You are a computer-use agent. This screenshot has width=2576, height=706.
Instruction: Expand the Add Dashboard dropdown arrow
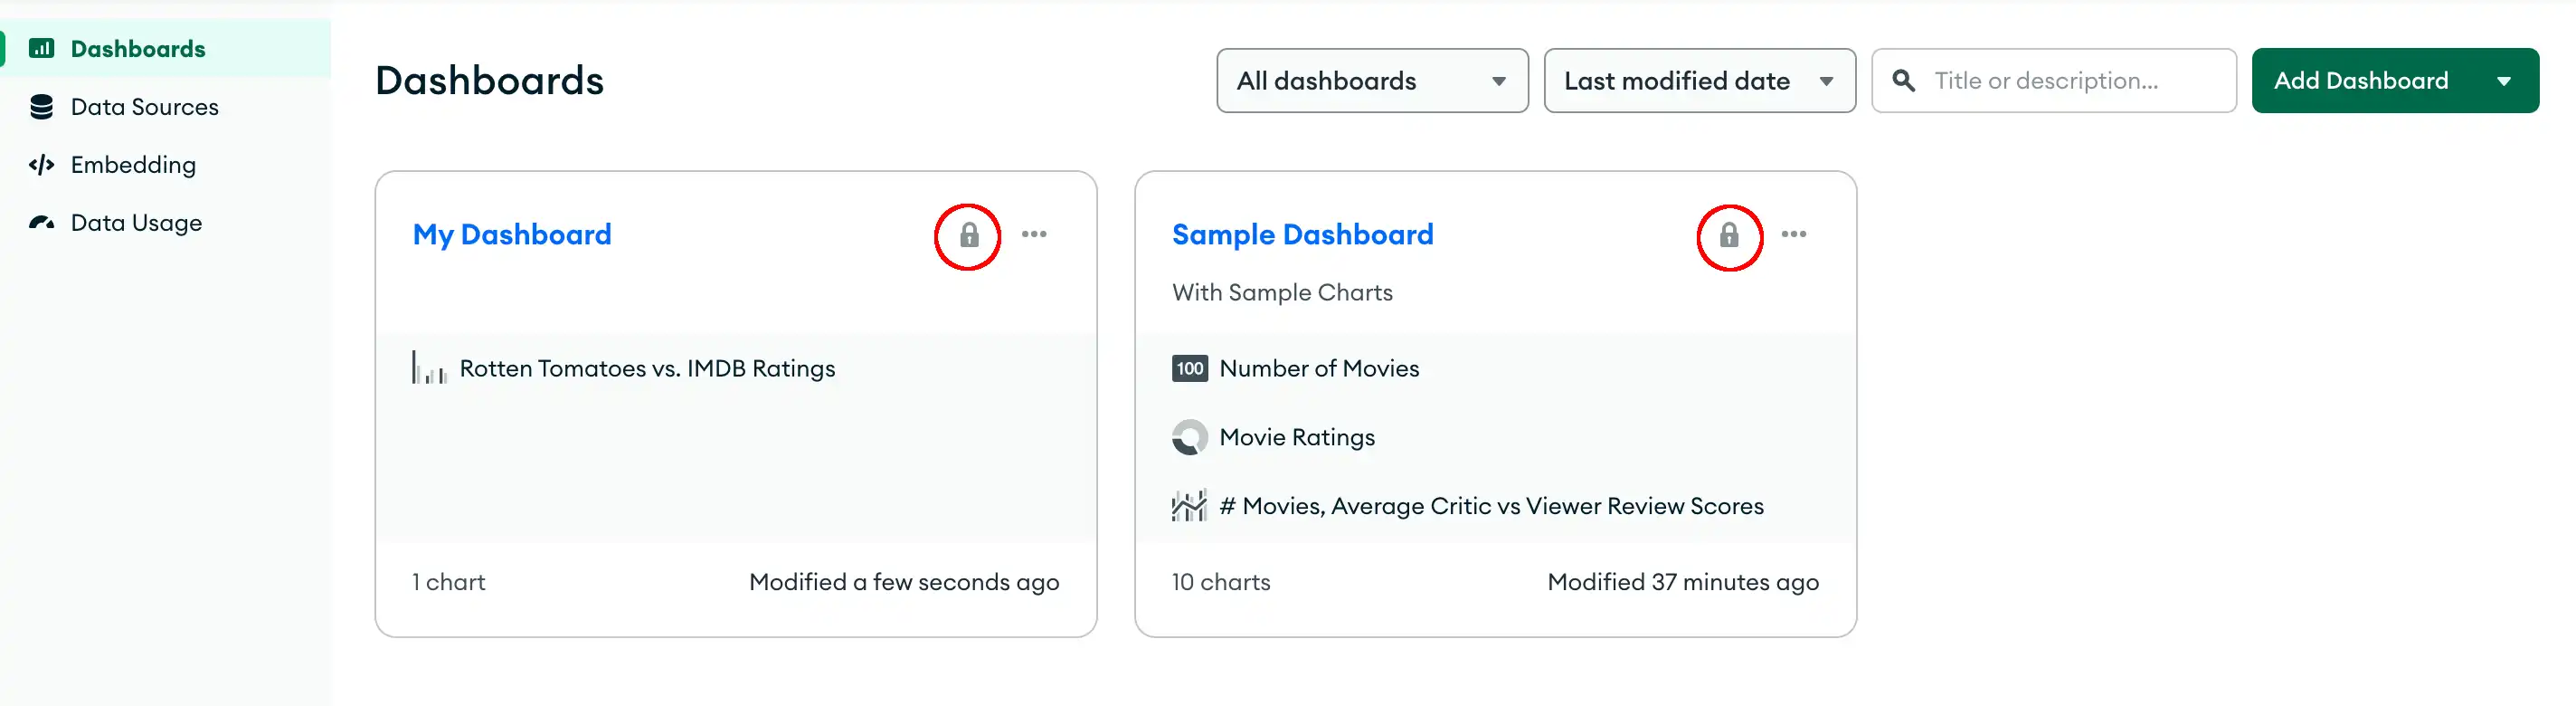tap(2503, 81)
